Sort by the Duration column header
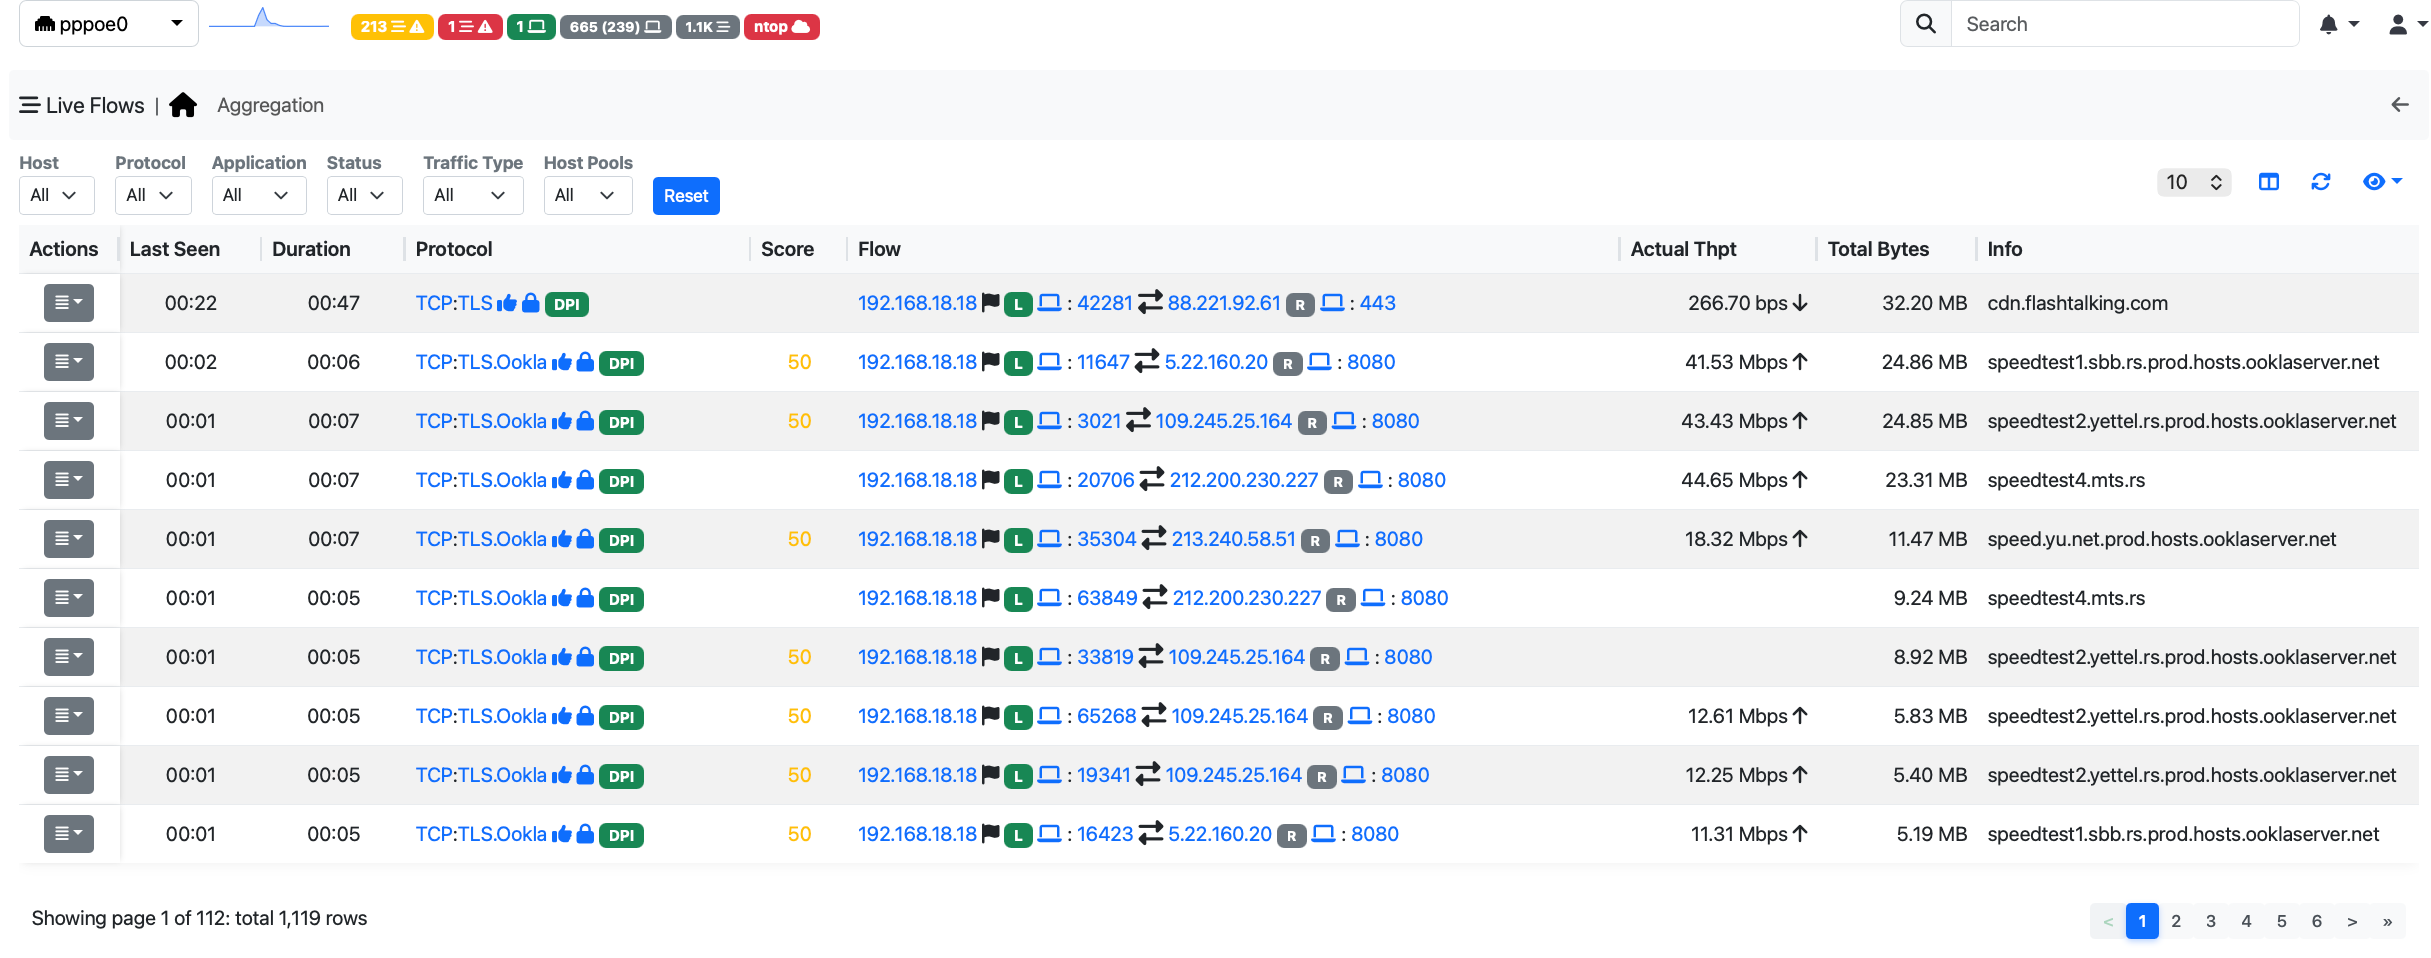Viewport: 2431px width, 958px height. click(311, 249)
